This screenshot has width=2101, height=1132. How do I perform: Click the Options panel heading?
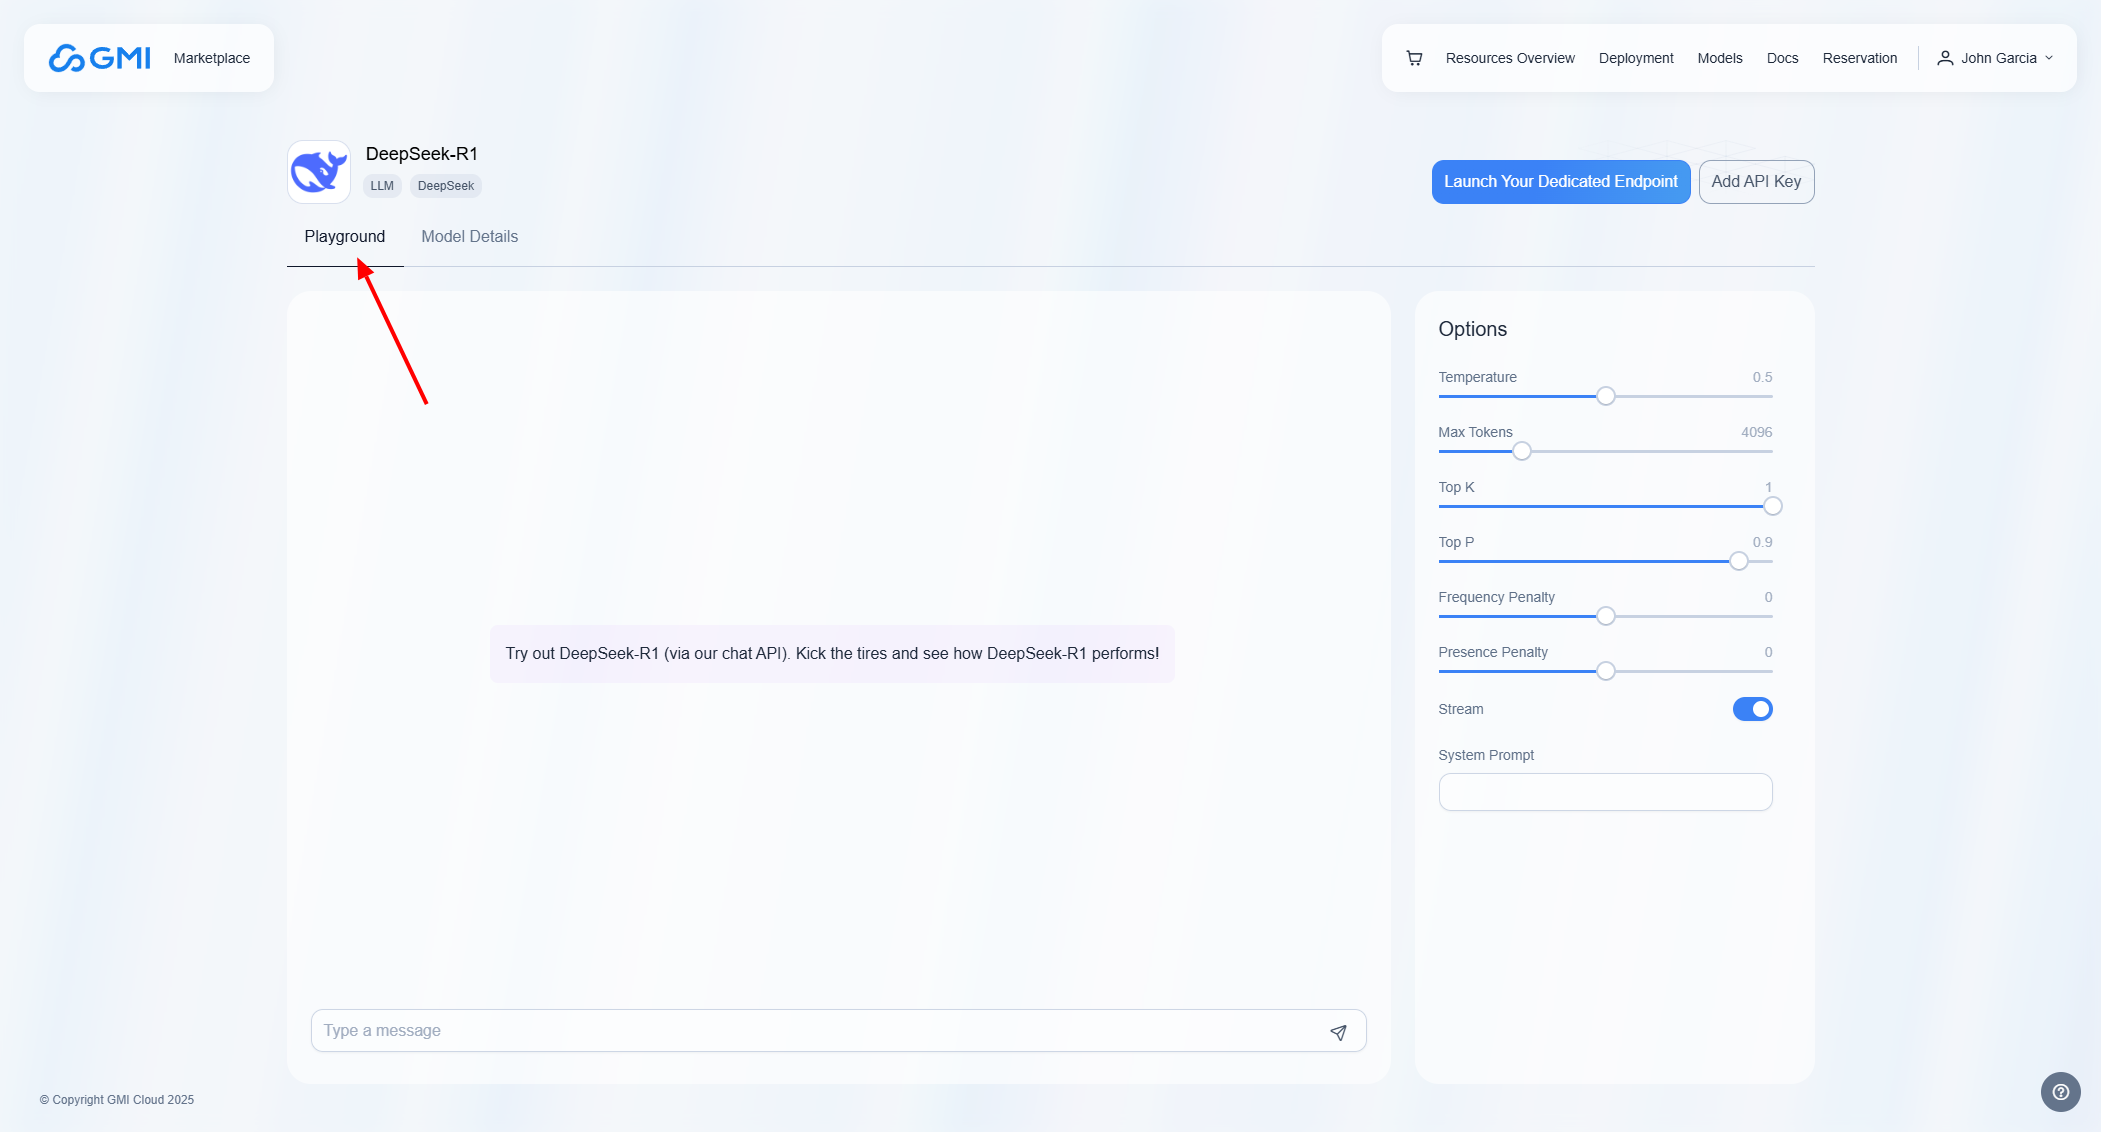click(1472, 329)
